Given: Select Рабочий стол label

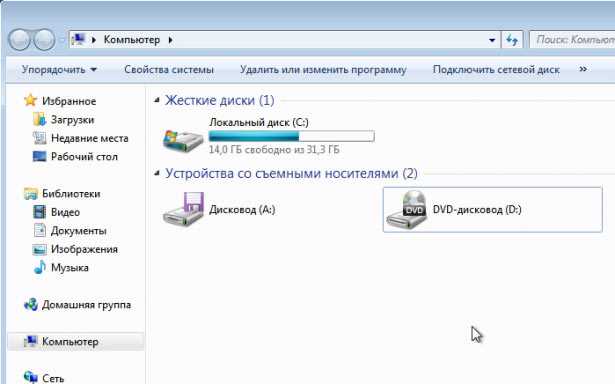Looking at the screenshot, I should coord(84,157).
